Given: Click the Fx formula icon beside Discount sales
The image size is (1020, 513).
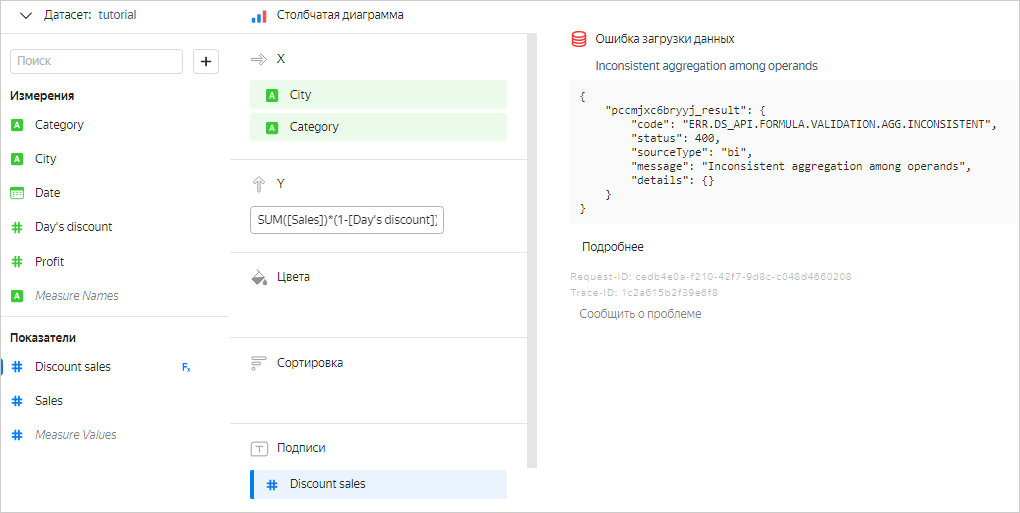Looking at the screenshot, I should point(186,367).
